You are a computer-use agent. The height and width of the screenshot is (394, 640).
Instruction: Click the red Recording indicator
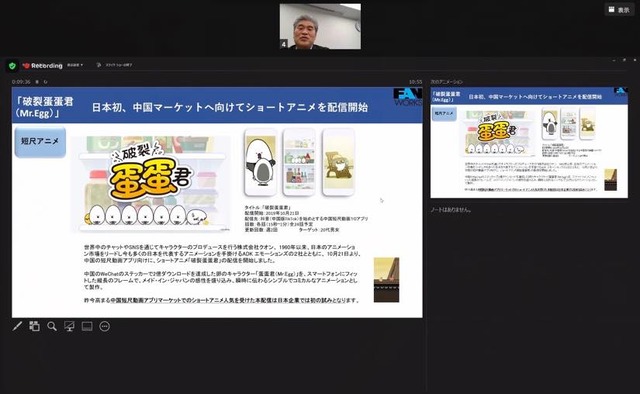43,65
